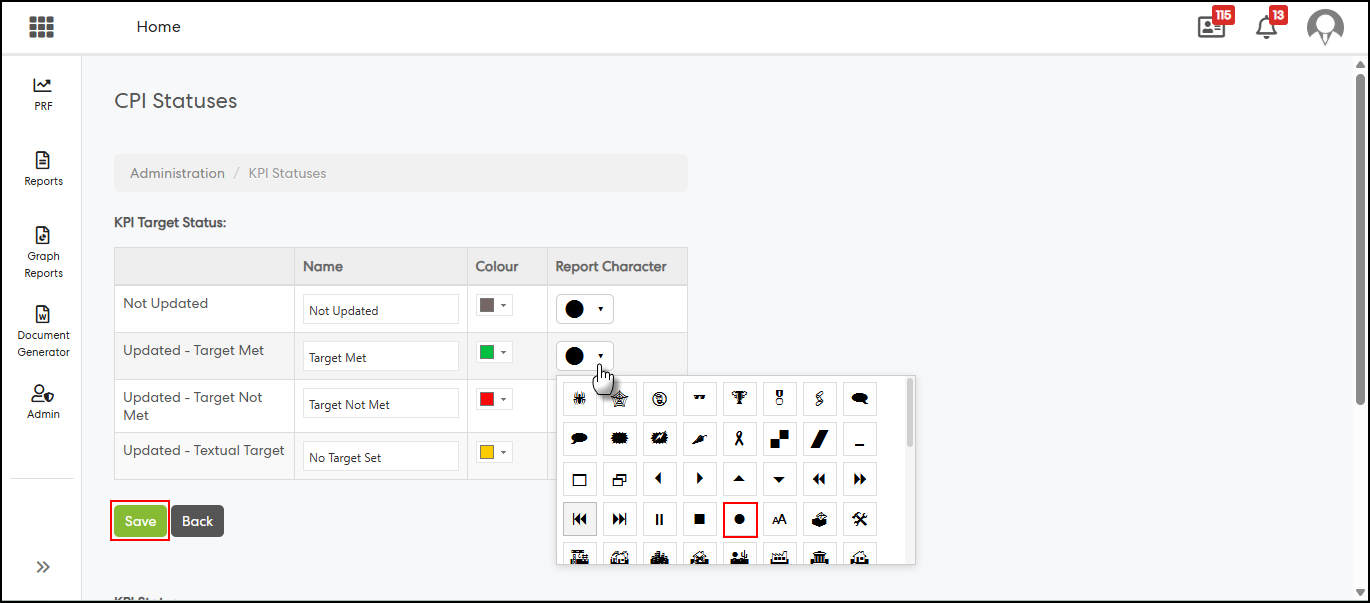
Task: Open the yellow colour dropdown for Textual Target
Action: click(x=494, y=452)
